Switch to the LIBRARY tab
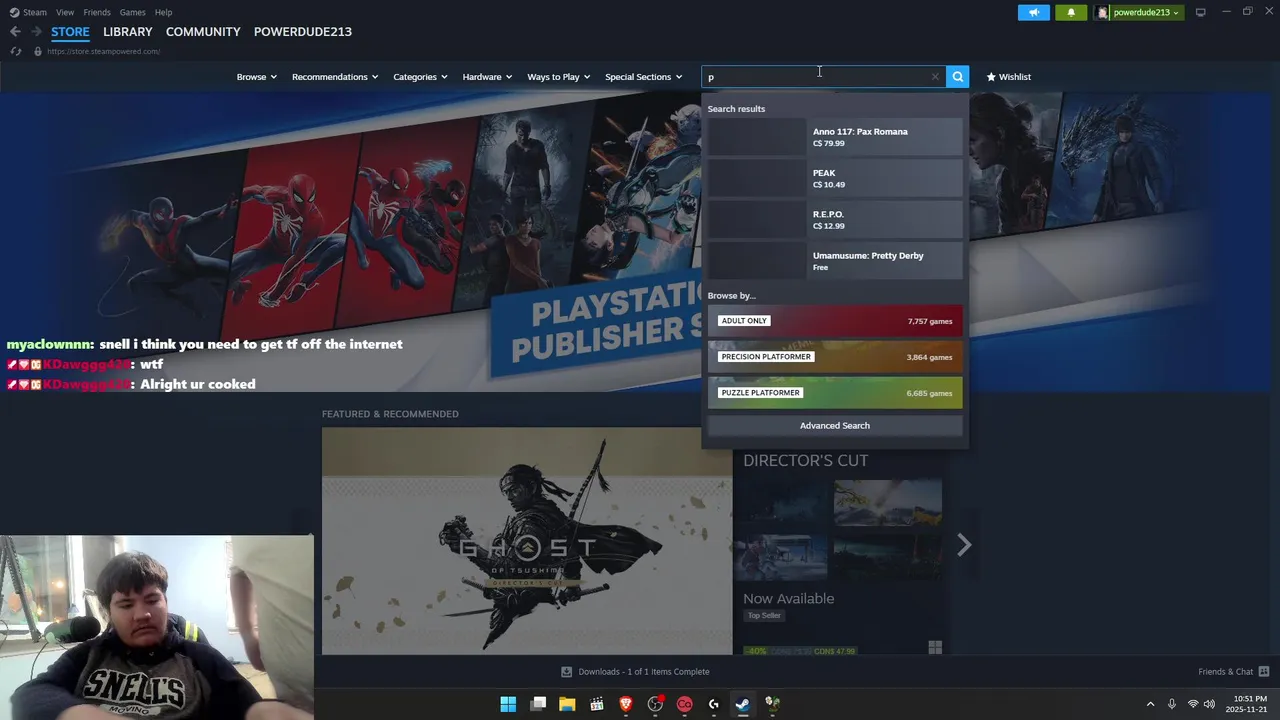 pos(128,32)
